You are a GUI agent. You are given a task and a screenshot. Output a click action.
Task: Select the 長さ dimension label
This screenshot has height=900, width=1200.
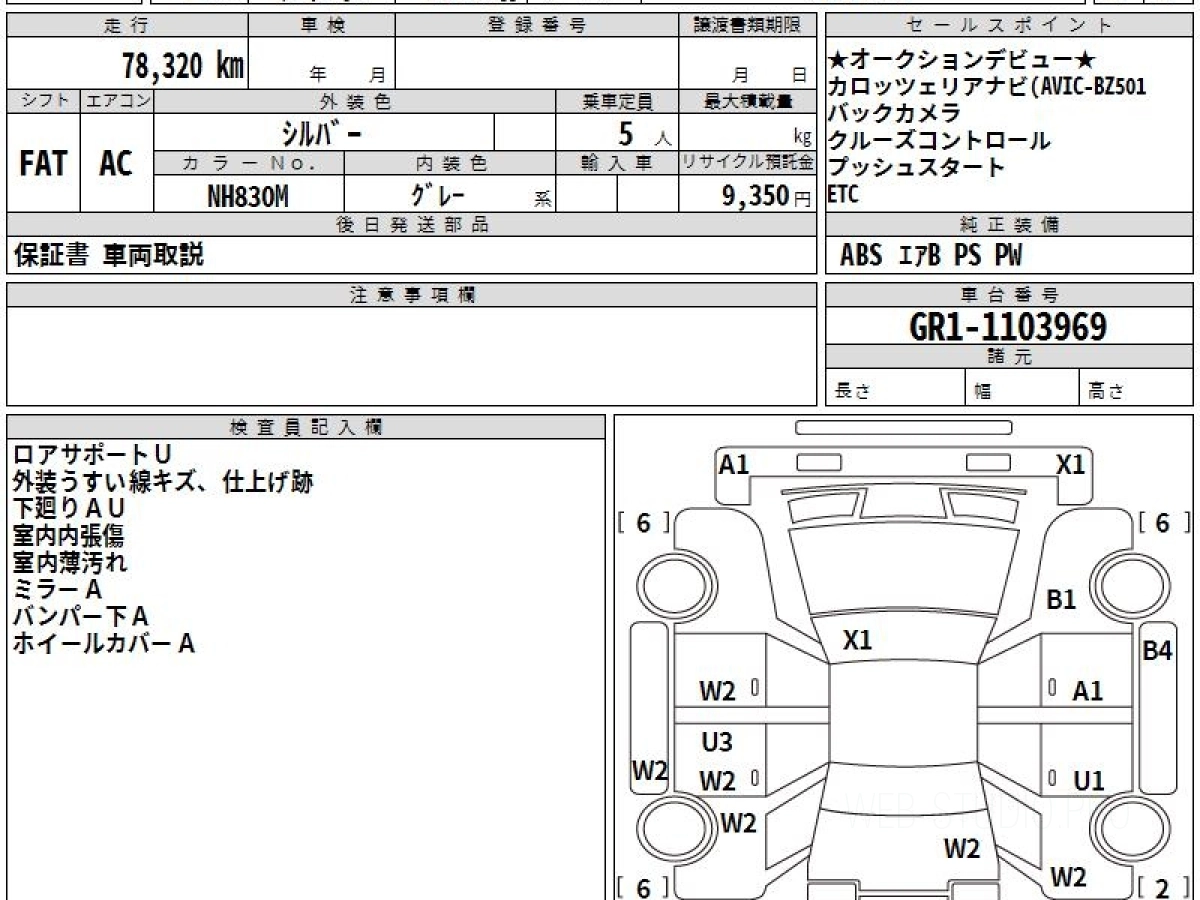pyautogui.click(x=853, y=391)
